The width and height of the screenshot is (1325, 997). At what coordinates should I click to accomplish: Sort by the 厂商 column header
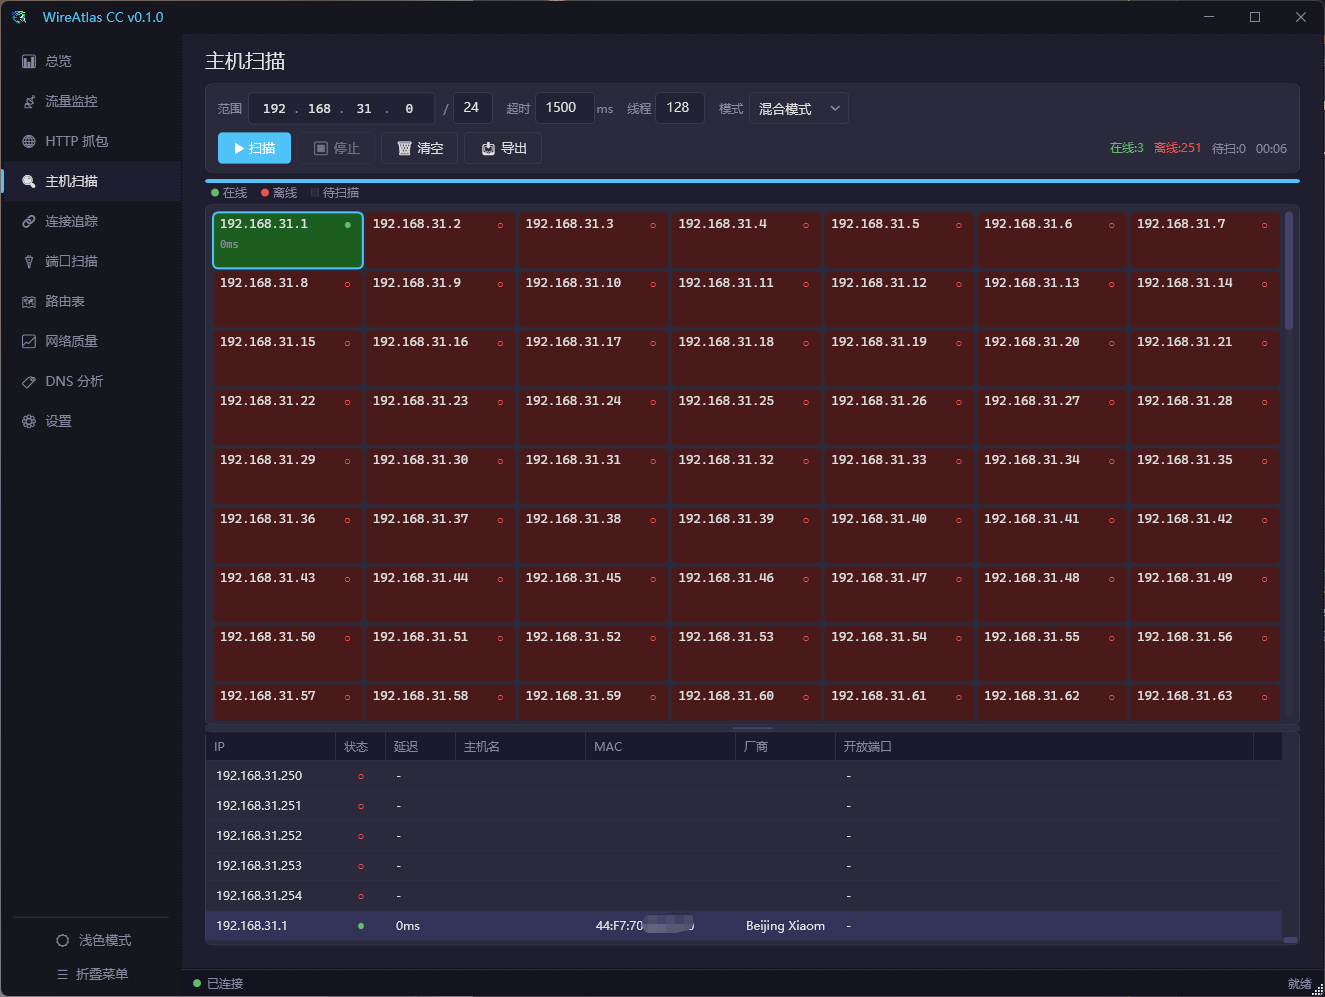tap(785, 746)
